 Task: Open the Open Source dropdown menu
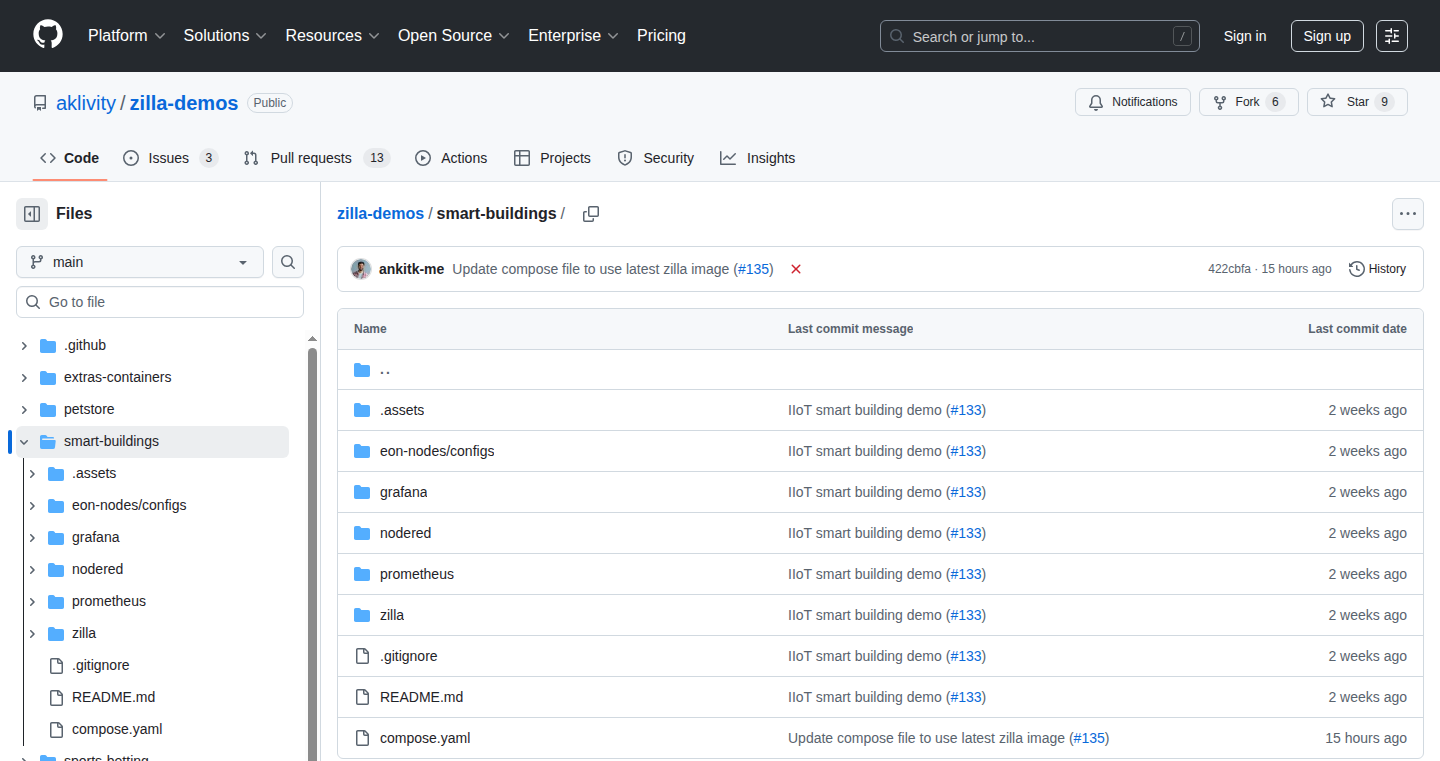(454, 35)
